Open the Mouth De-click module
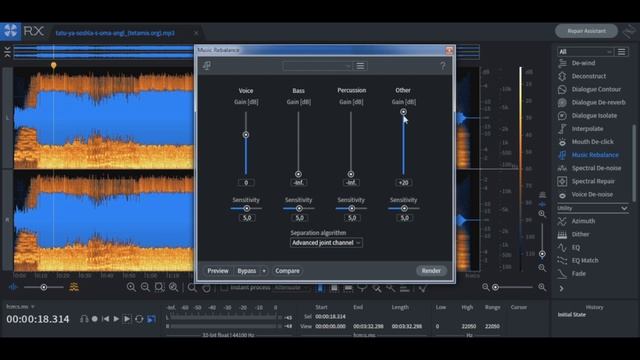Viewport: 640px width, 360px height. pos(592,142)
